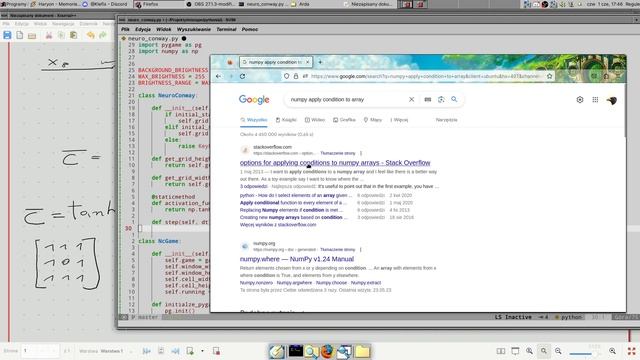Open the Stack Overflow numpy arrays result
This screenshot has width=640, height=360.
(x=335, y=162)
